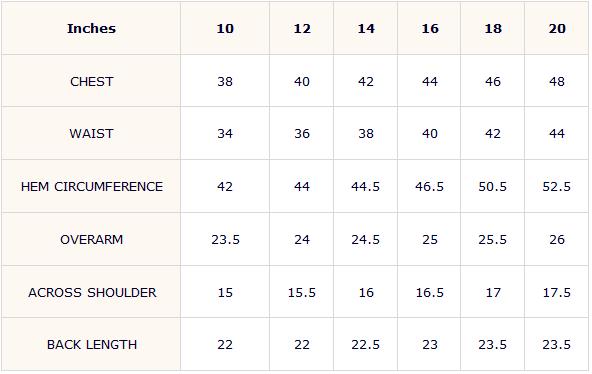The image size is (592, 374).
Task: Click the ACROSS SHOULDER row label
Action: tap(91, 292)
